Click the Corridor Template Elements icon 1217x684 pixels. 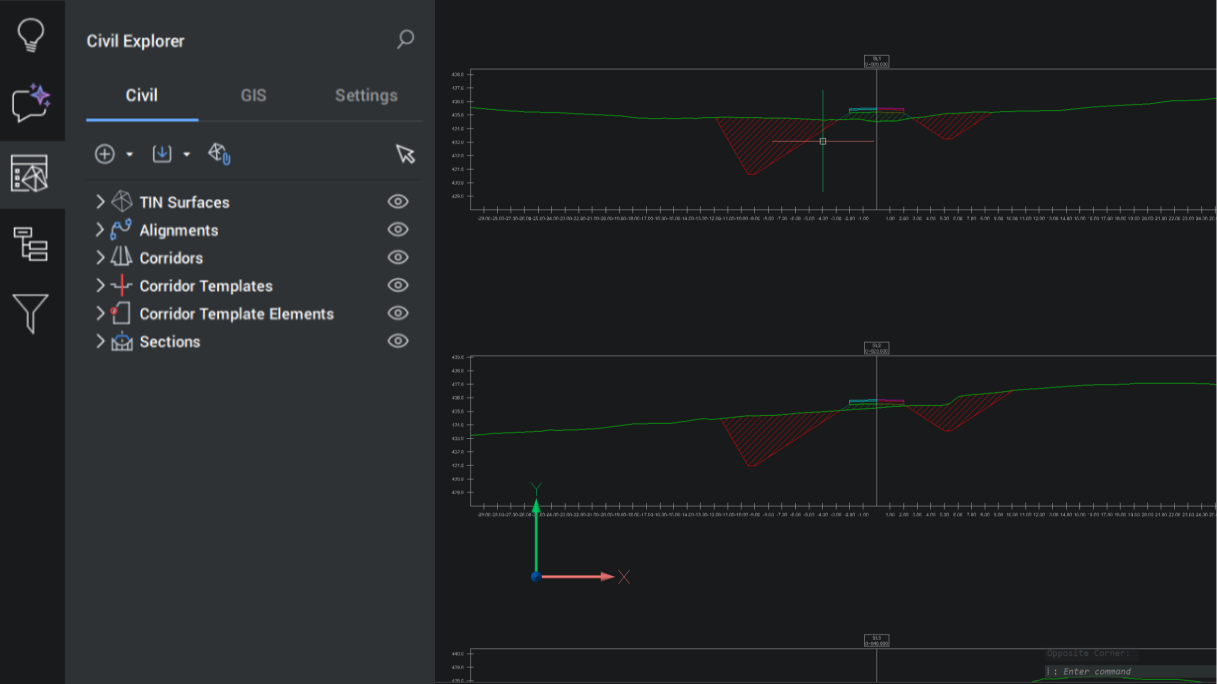[x=122, y=314]
